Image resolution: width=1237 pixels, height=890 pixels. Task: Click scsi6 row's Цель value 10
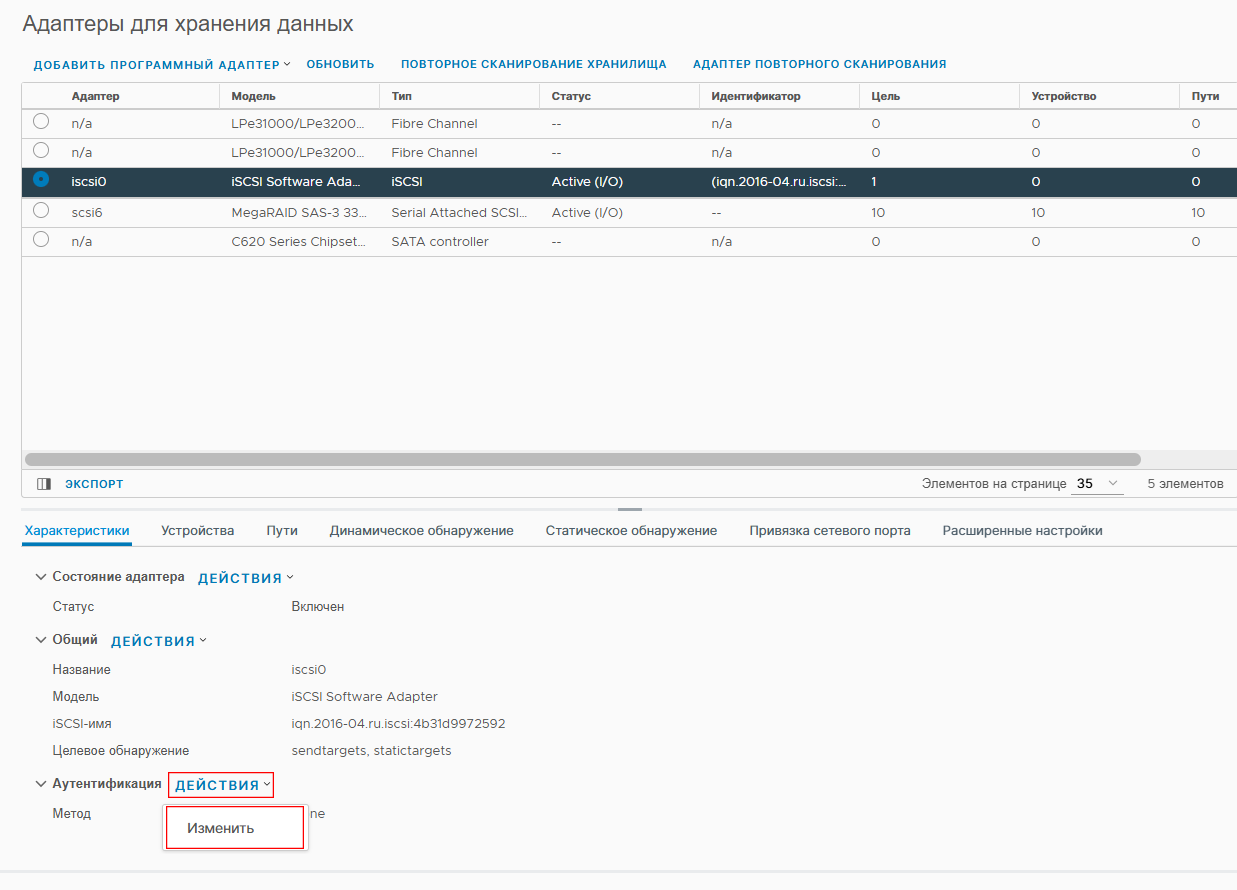point(878,213)
